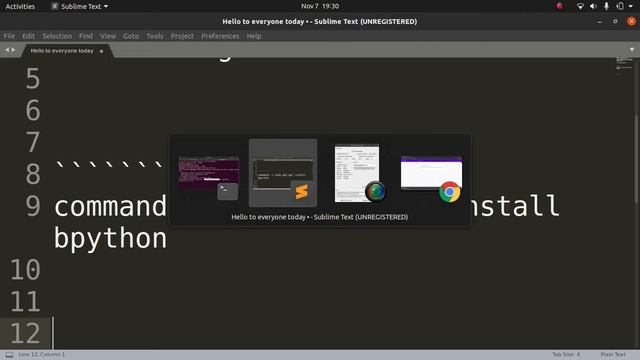Change the Tab Size: 4 setting

(566, 354)
